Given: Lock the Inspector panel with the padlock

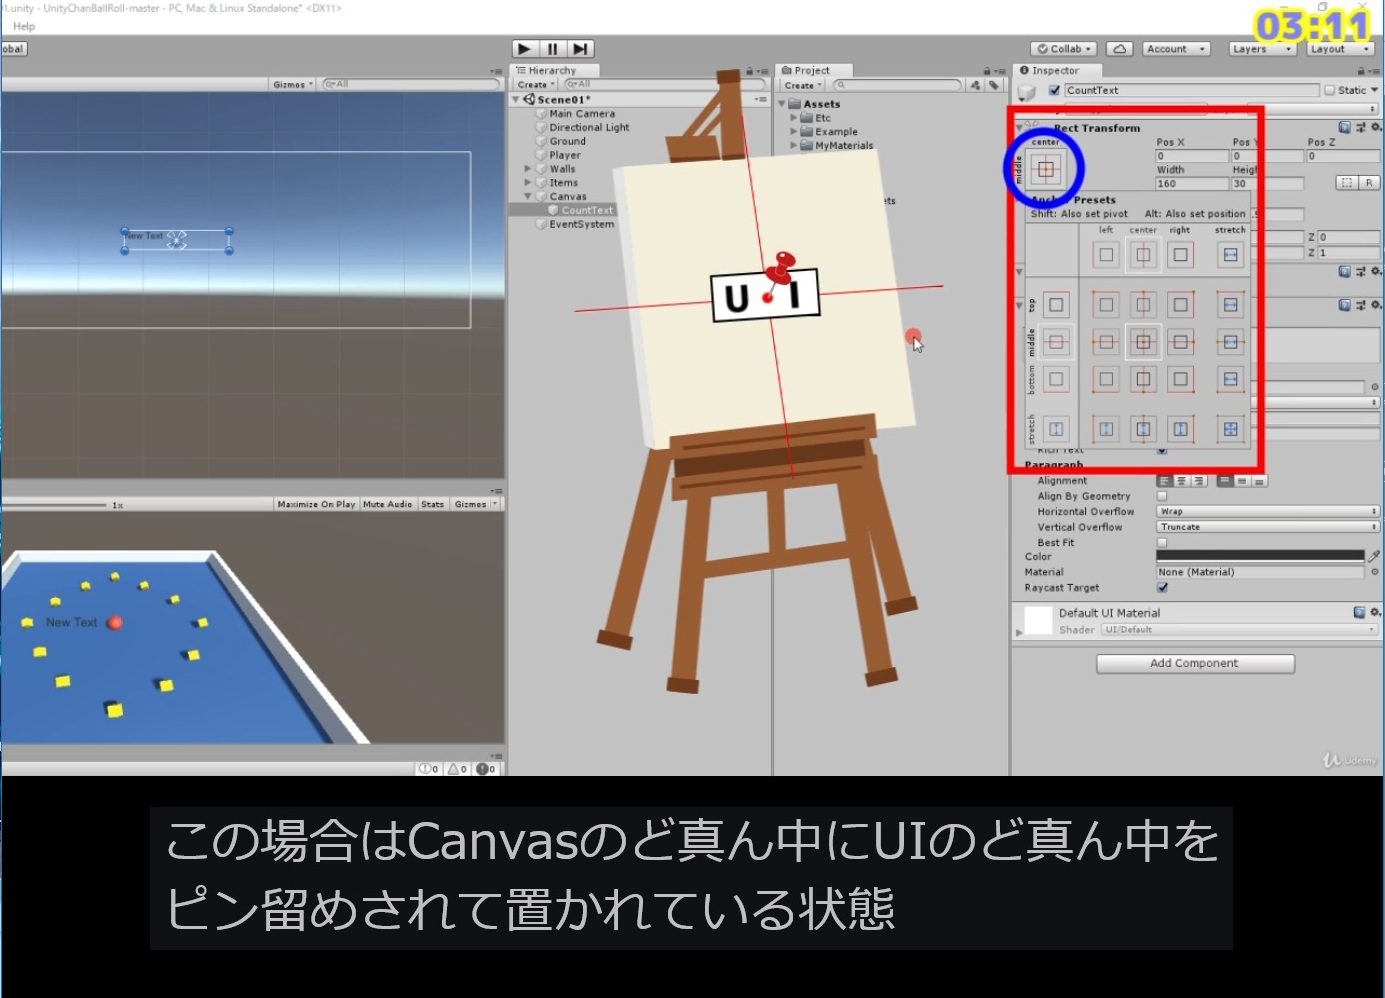Looking at the screenshot, I should [1361, 71].
